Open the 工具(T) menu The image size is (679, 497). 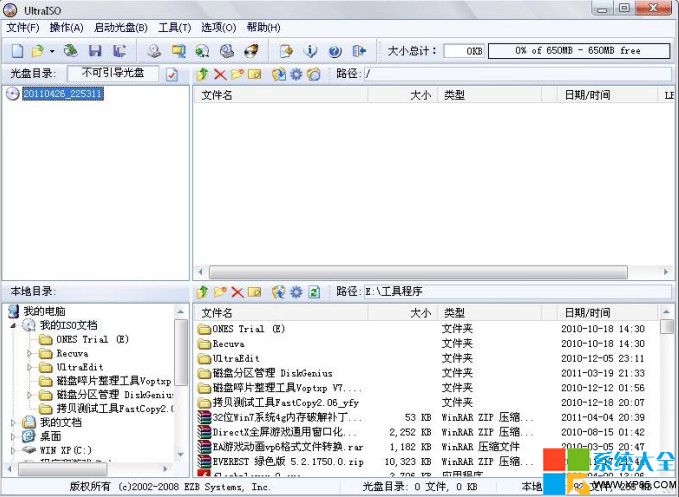click(x=174, y=27)
